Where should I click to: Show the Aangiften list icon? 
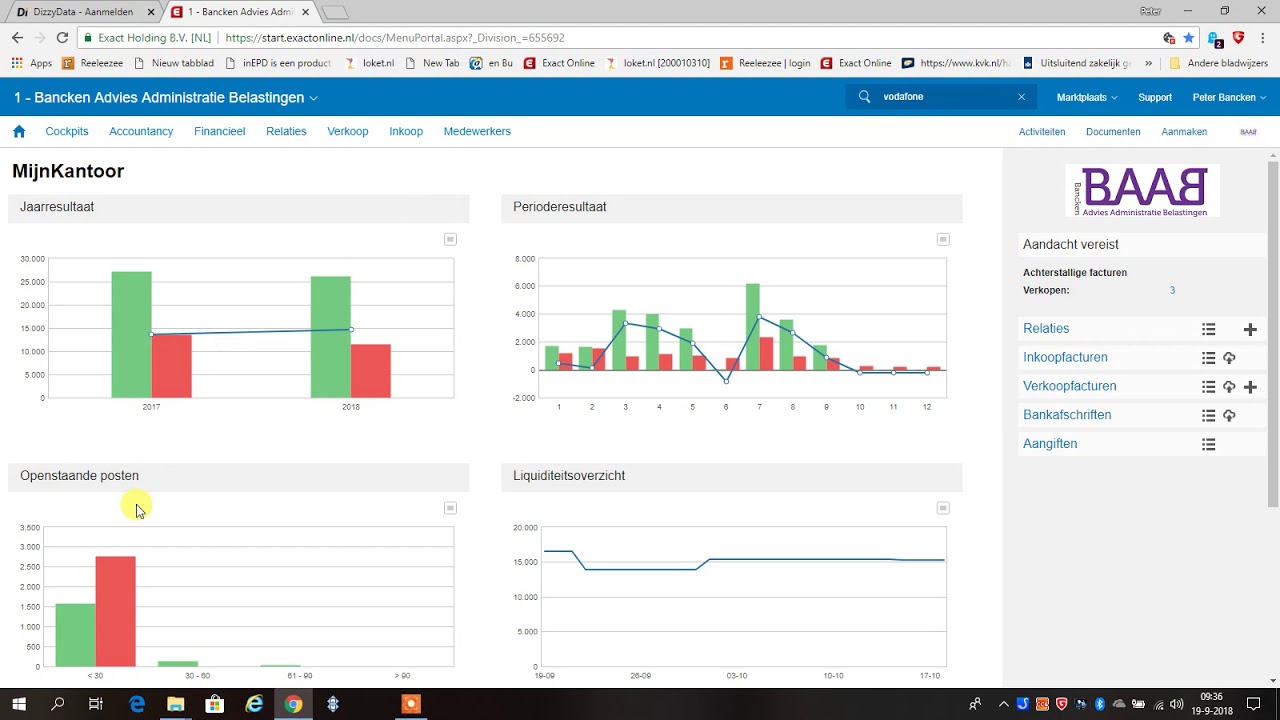point(1209,445)
